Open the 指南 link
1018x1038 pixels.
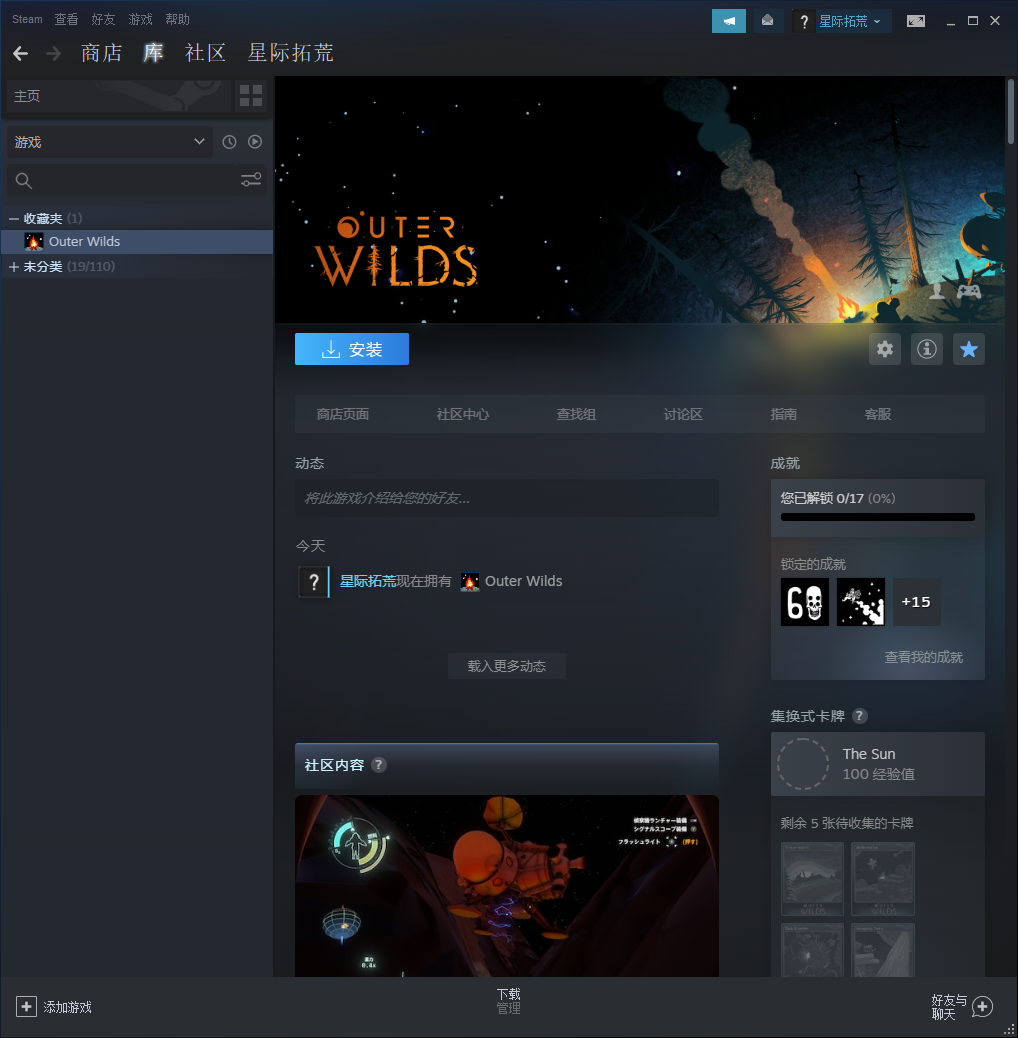tap(784, 414)
